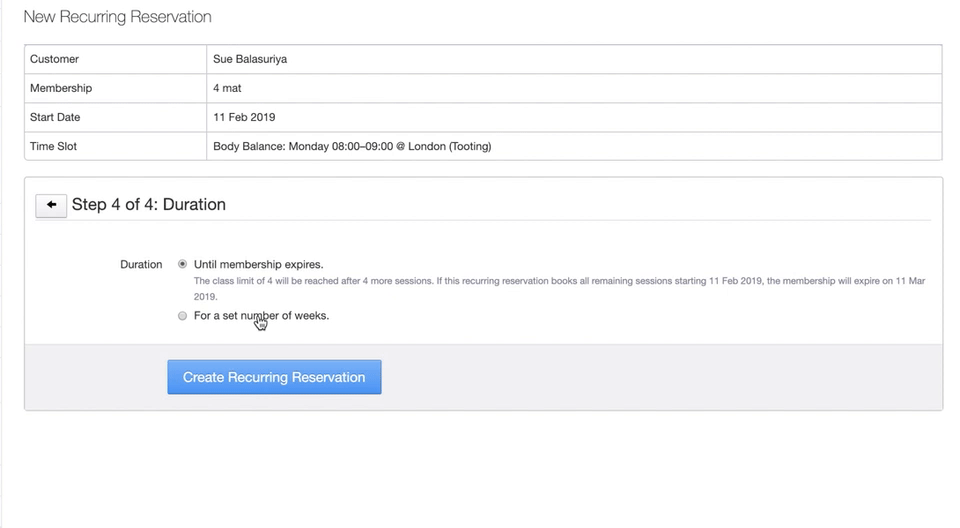Select the 'Until membership expires' radio button
The height and width of the screenshot is (528, 960).
(182, 264)
